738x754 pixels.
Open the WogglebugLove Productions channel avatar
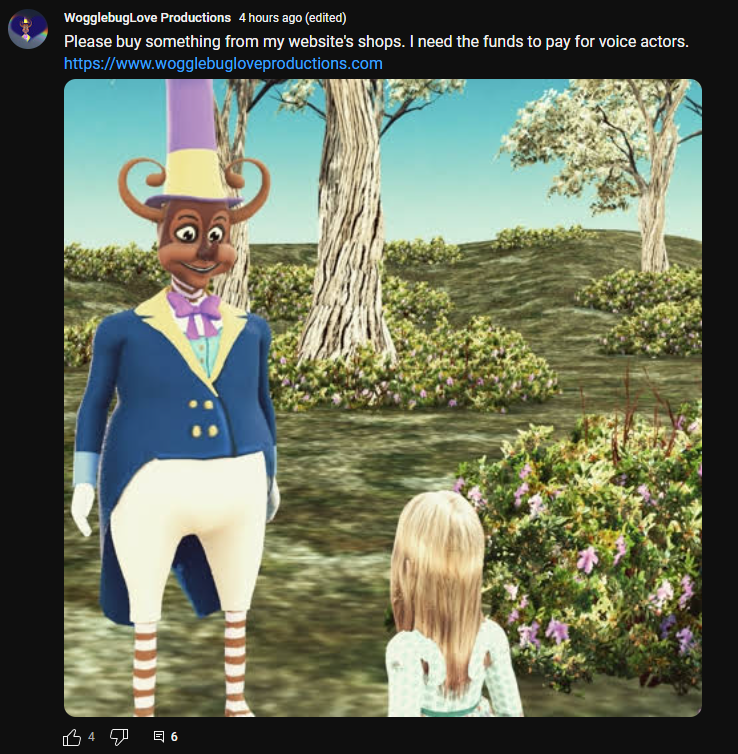(x=28, y=29)
